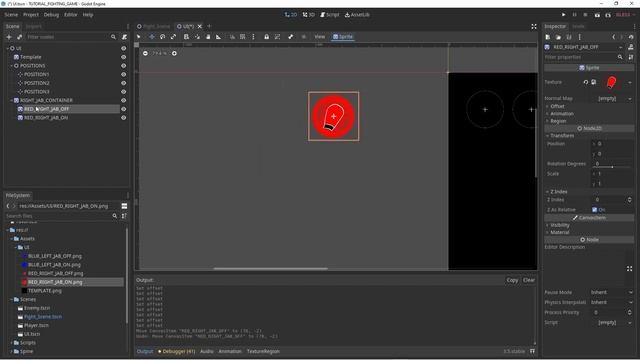Revert the Texture property to default
This screenshot has width=640, height=360.
coord(586,82)
